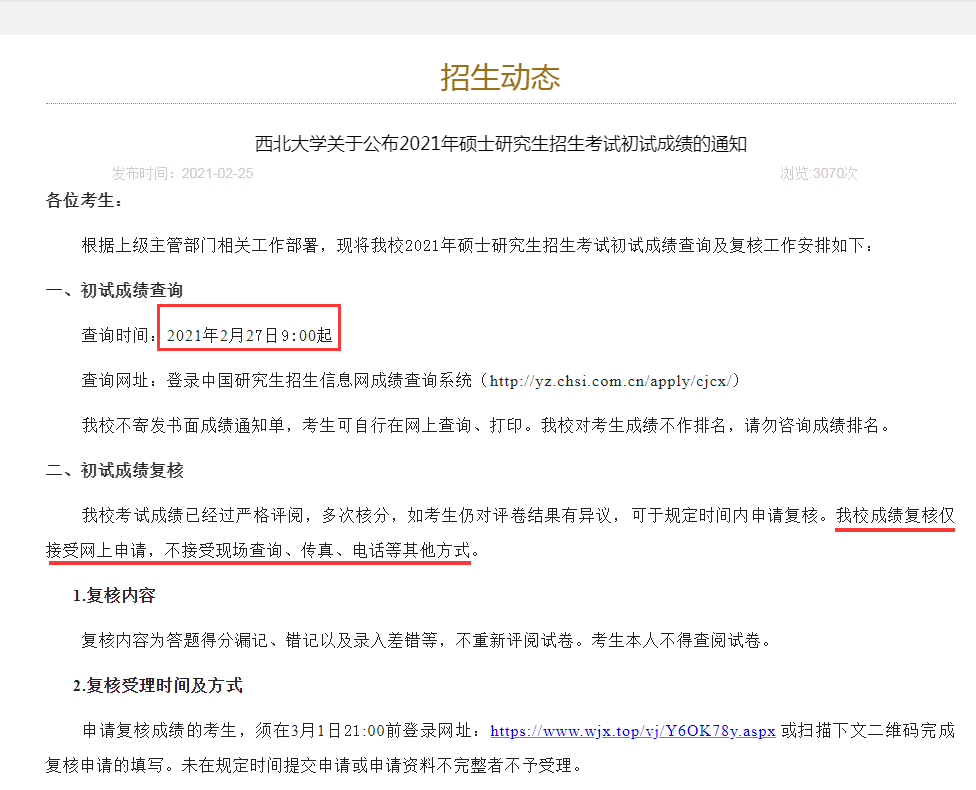Click the 各位考生 salutation line
Screen dimensions: 976x790
pyautogui.click(x=85, y=201)
